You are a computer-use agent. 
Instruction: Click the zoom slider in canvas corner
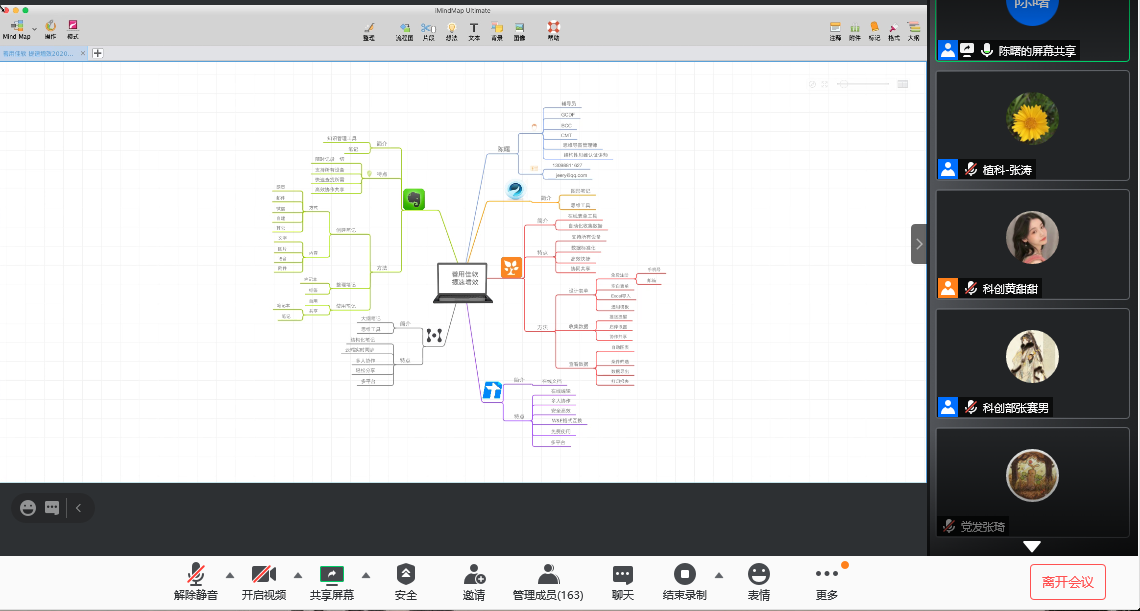coord(862,84)
